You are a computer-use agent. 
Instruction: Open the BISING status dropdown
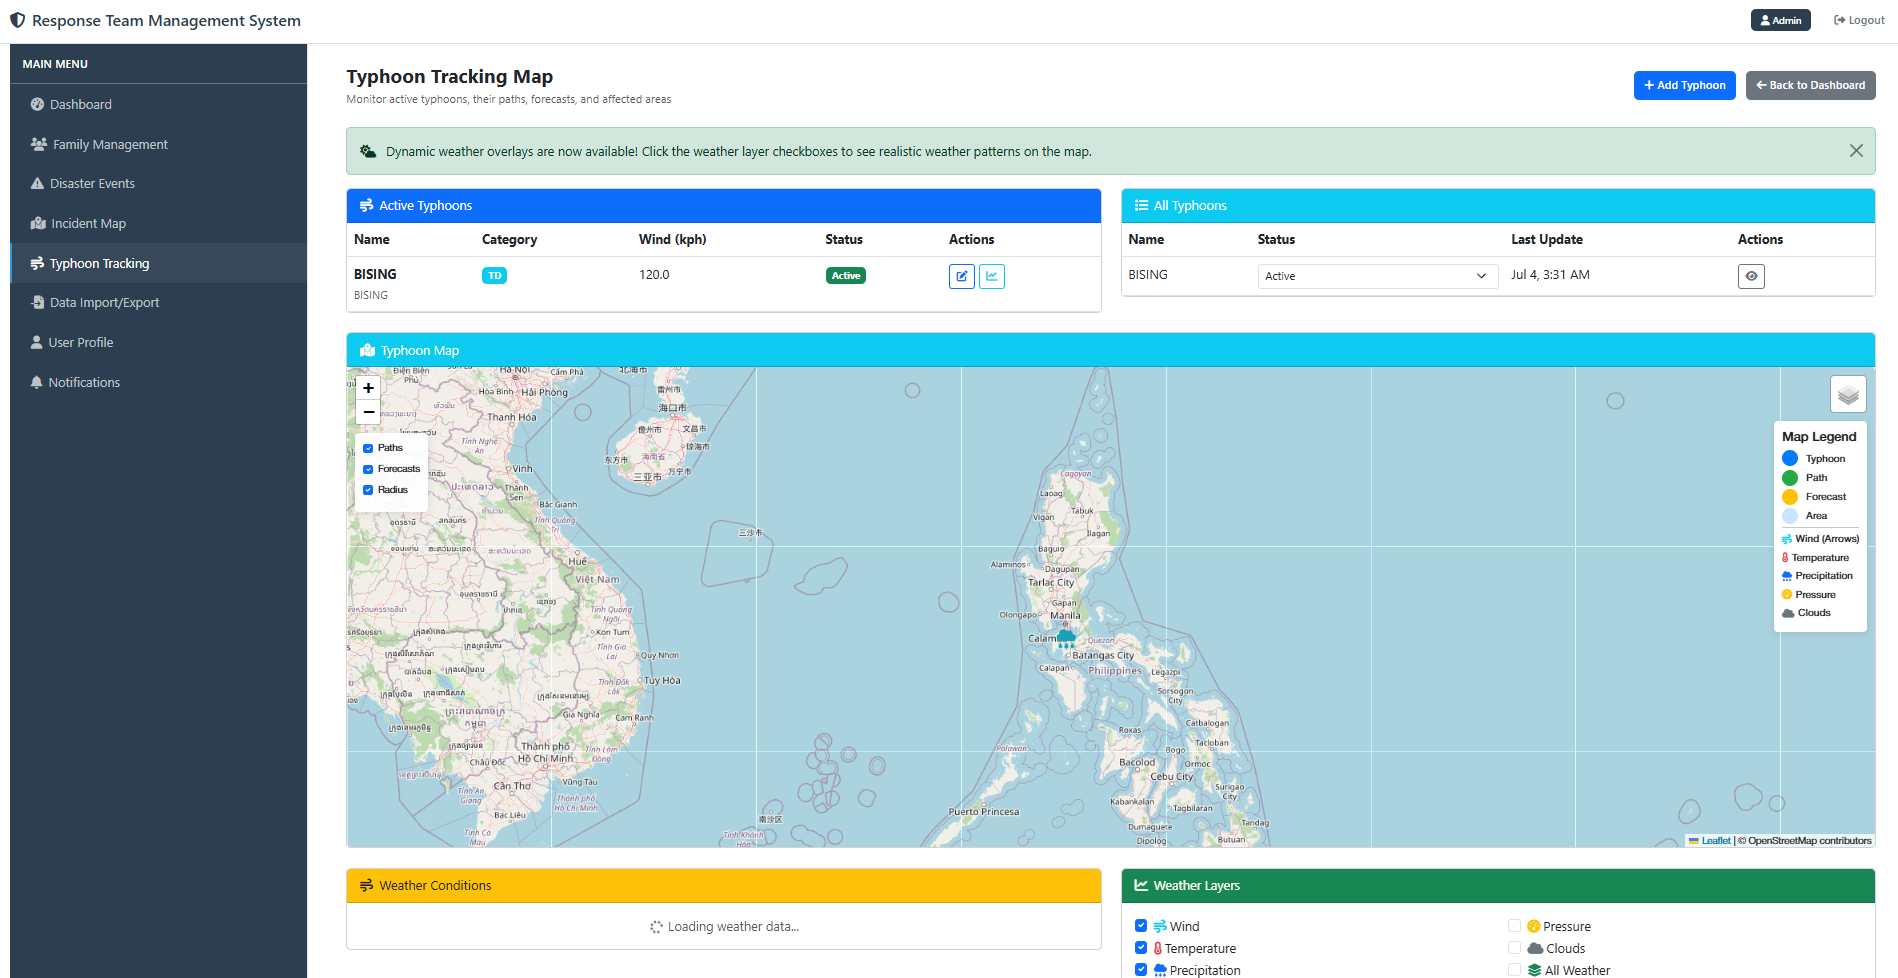click(x=1376, y=276)
